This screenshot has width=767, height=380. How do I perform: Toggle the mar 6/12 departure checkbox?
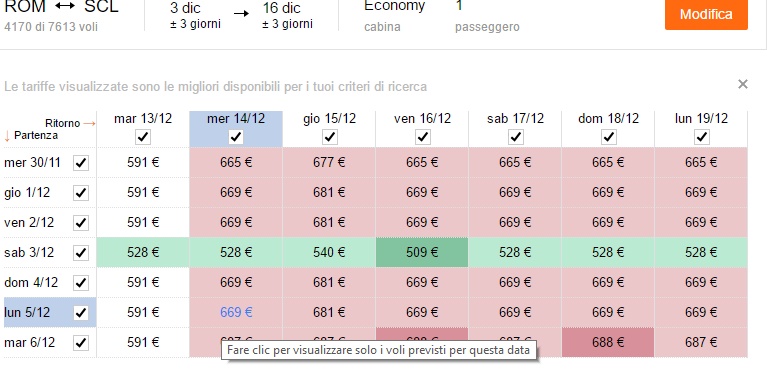click(x=81, y=343)
